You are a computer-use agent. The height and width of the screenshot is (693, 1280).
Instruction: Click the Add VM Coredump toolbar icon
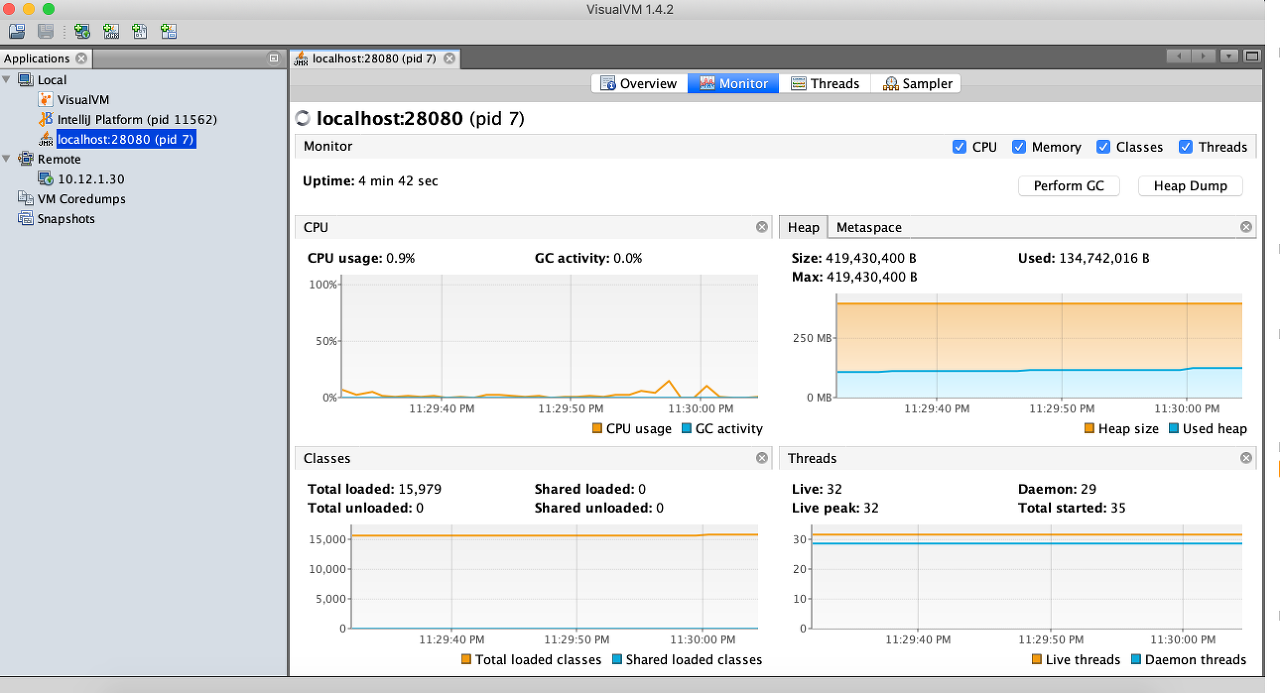(x=140, y=32)
